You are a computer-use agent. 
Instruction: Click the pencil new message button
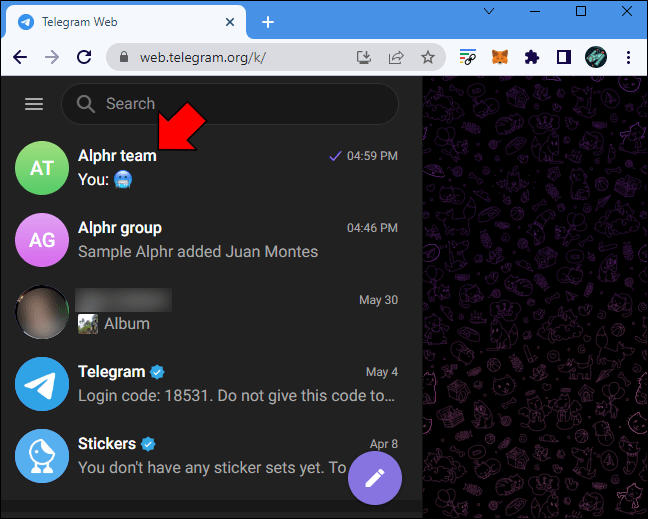(x=375, y=478)
